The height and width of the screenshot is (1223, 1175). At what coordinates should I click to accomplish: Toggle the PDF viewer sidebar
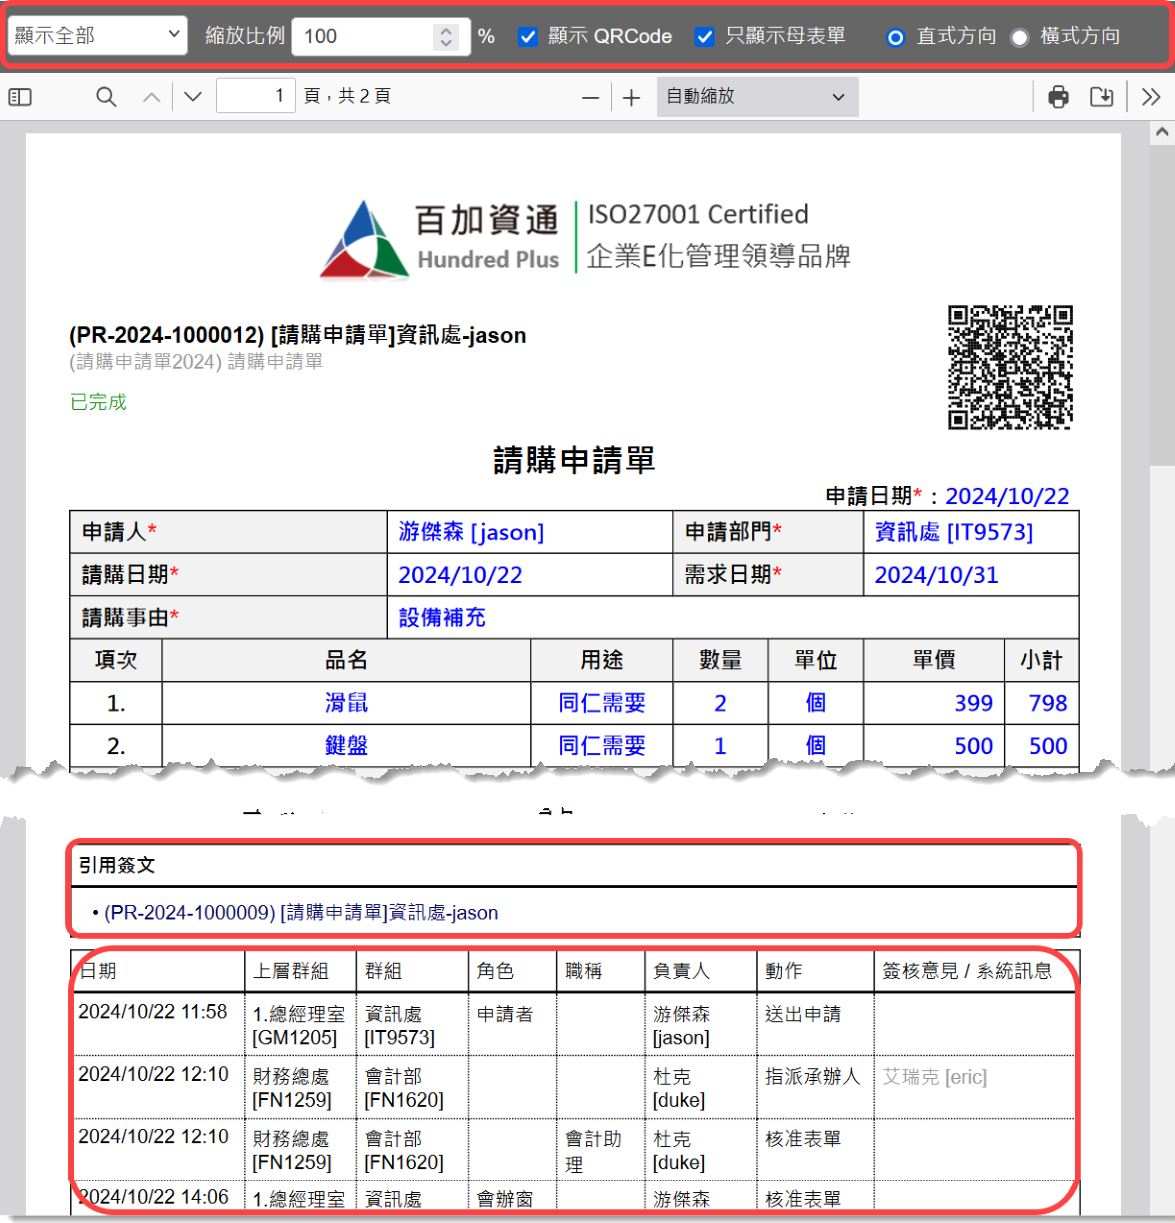[x=20, y=97]
